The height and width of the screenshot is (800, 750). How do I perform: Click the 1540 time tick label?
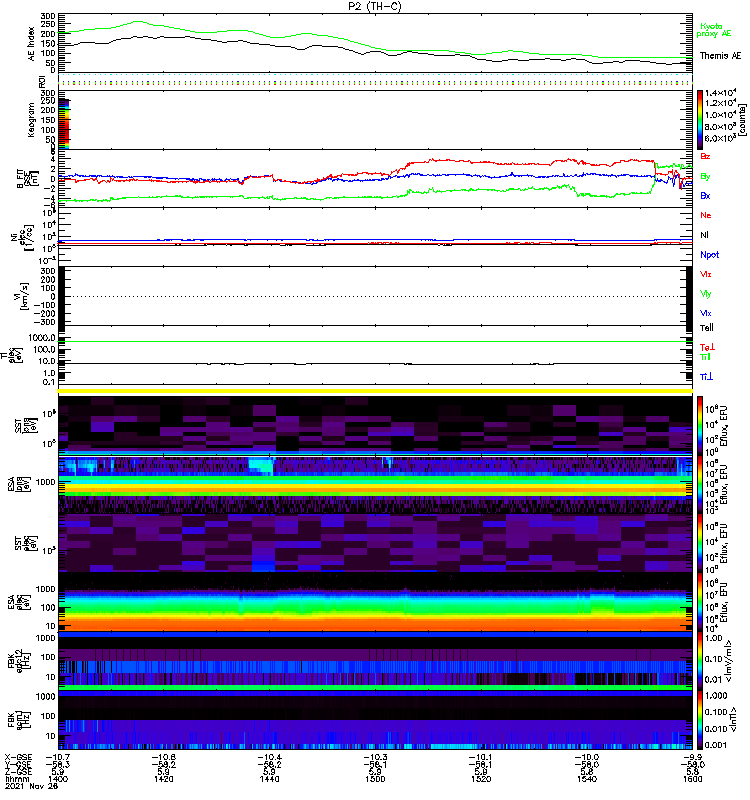587,779
